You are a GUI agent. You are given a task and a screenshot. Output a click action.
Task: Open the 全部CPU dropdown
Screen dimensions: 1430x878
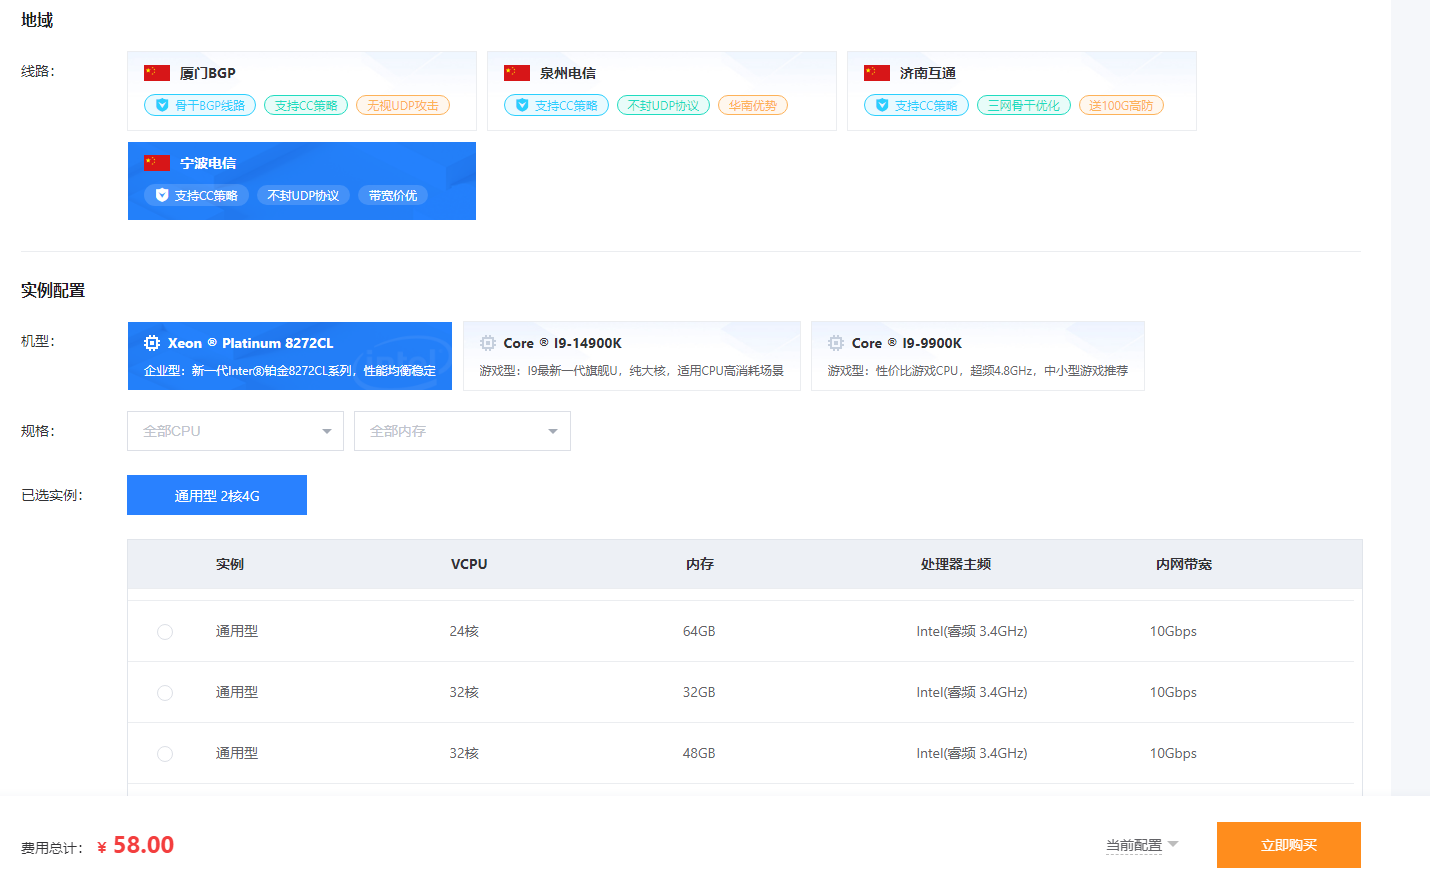point(235,431)
